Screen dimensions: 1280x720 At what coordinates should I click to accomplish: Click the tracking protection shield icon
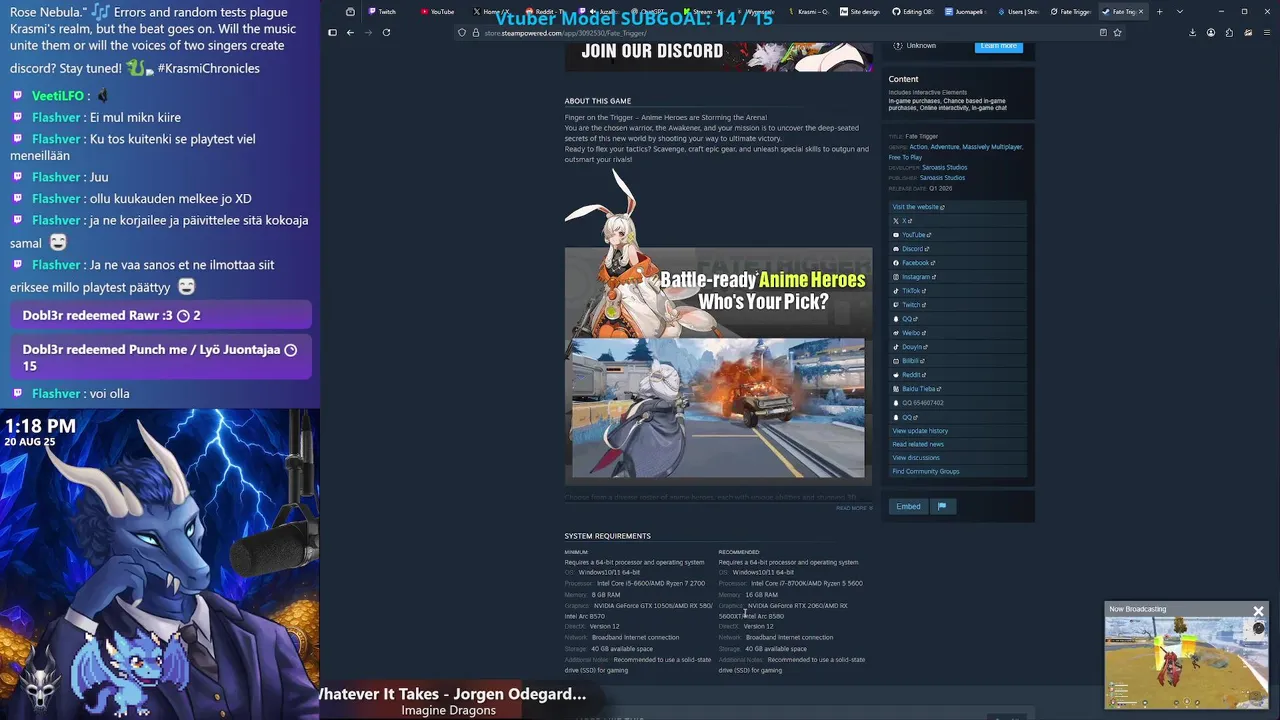pyautogui.click(x=462, y=32)
